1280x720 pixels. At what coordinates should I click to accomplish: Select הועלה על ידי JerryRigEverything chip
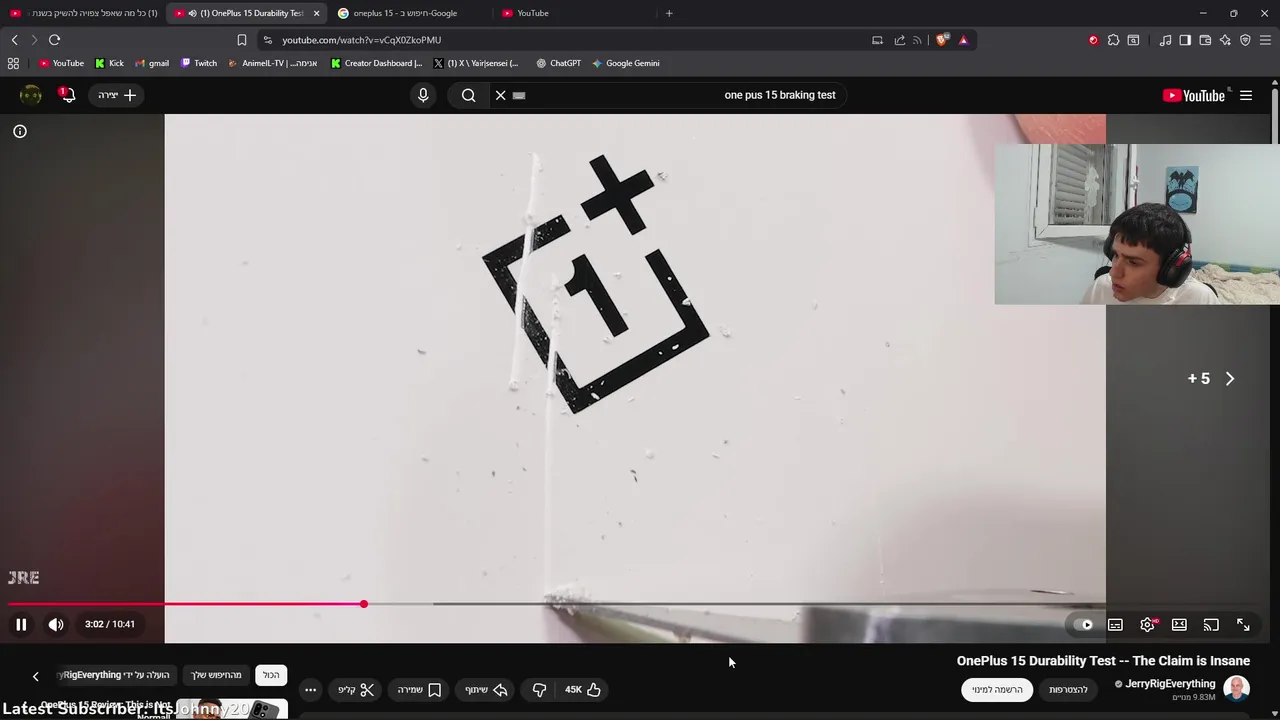pos(117,675)
